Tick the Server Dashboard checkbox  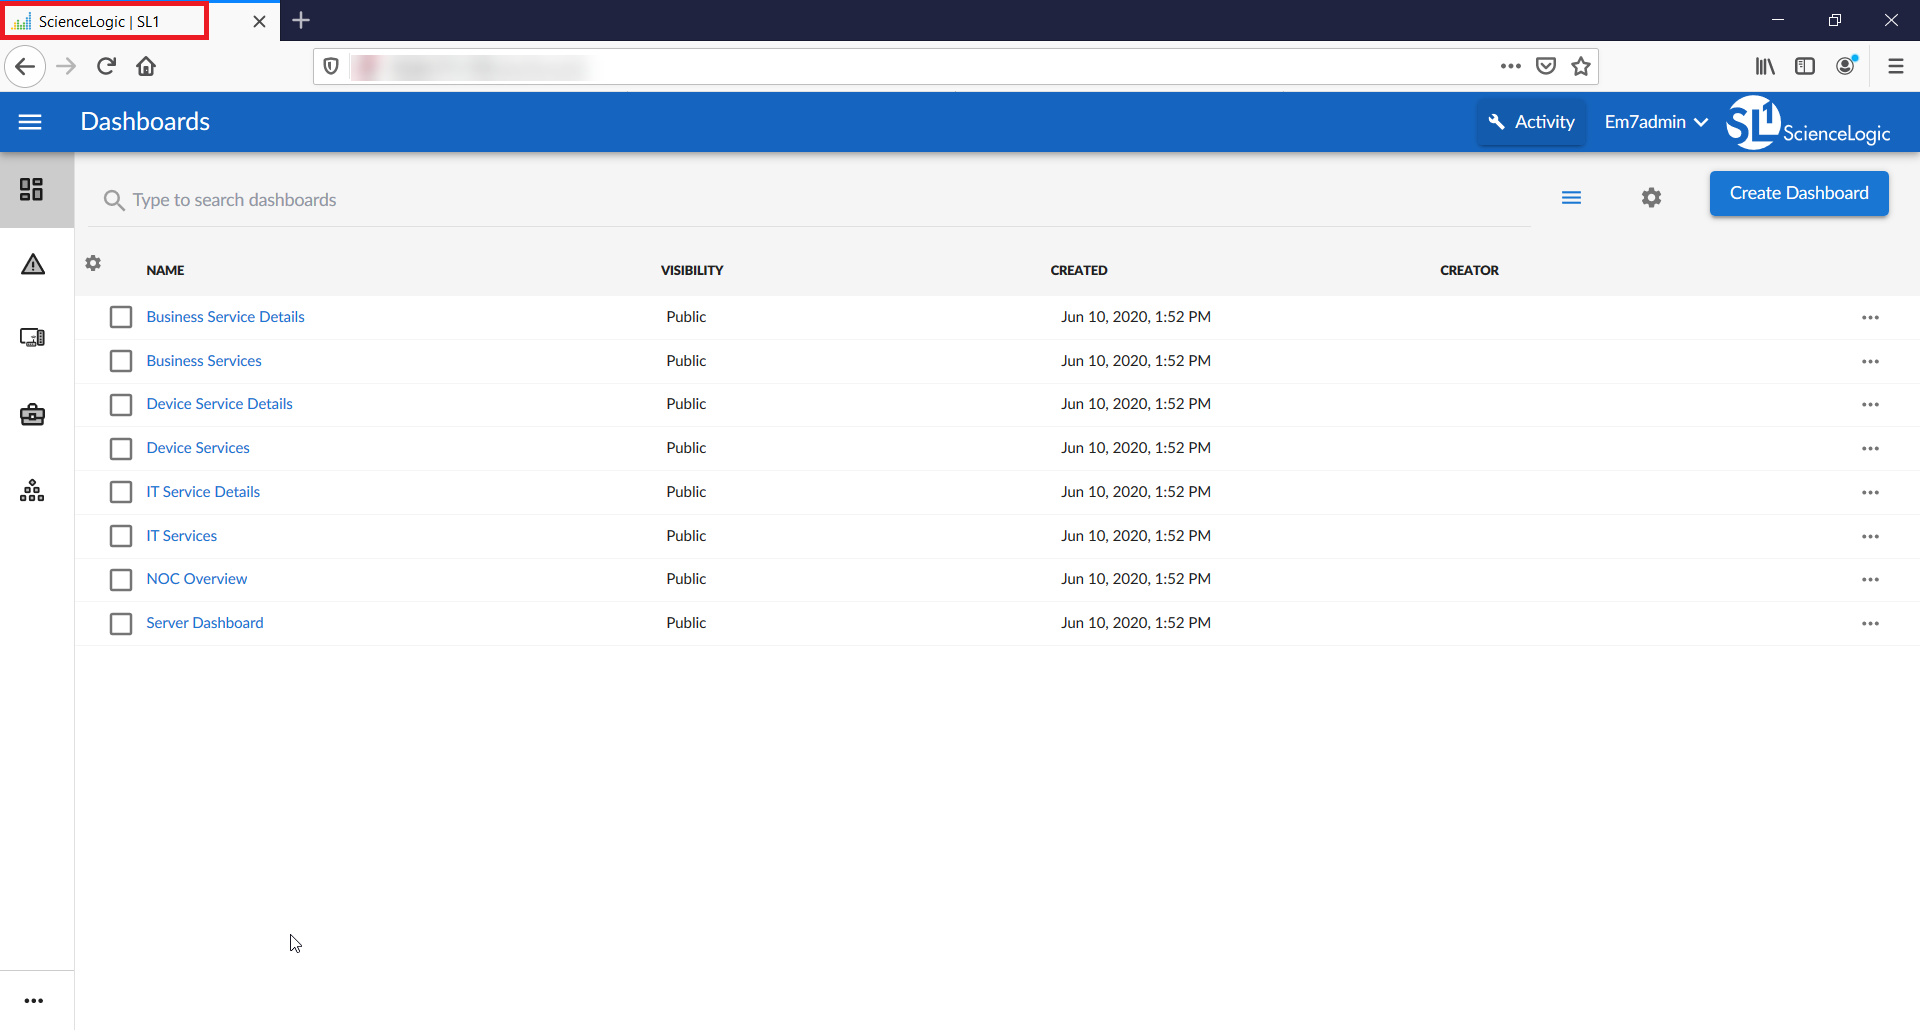[x=121, y=624]
